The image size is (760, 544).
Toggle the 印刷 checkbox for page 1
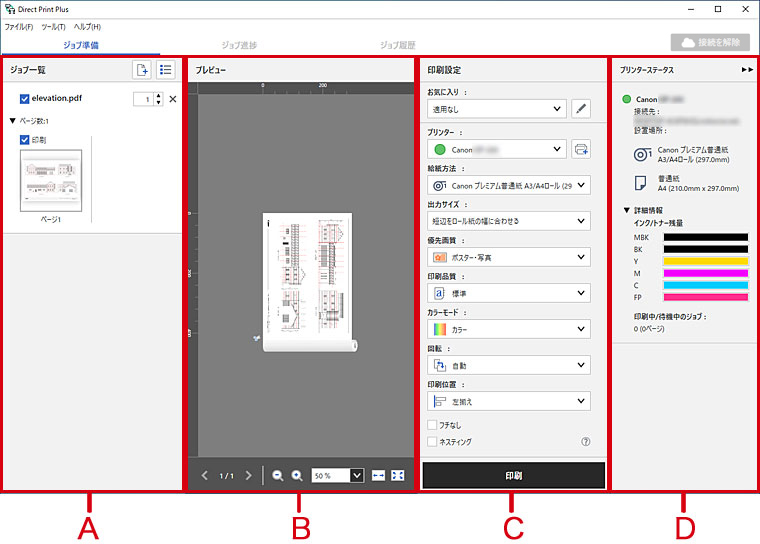[25, 140]
